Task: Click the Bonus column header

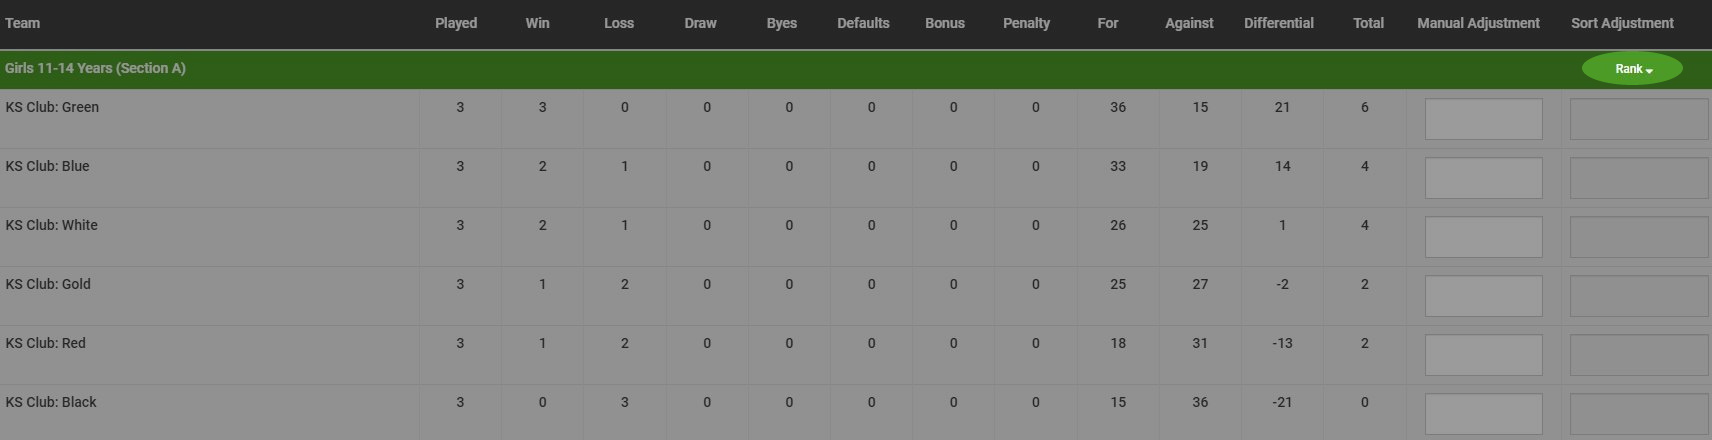Action: pos(945,23)
